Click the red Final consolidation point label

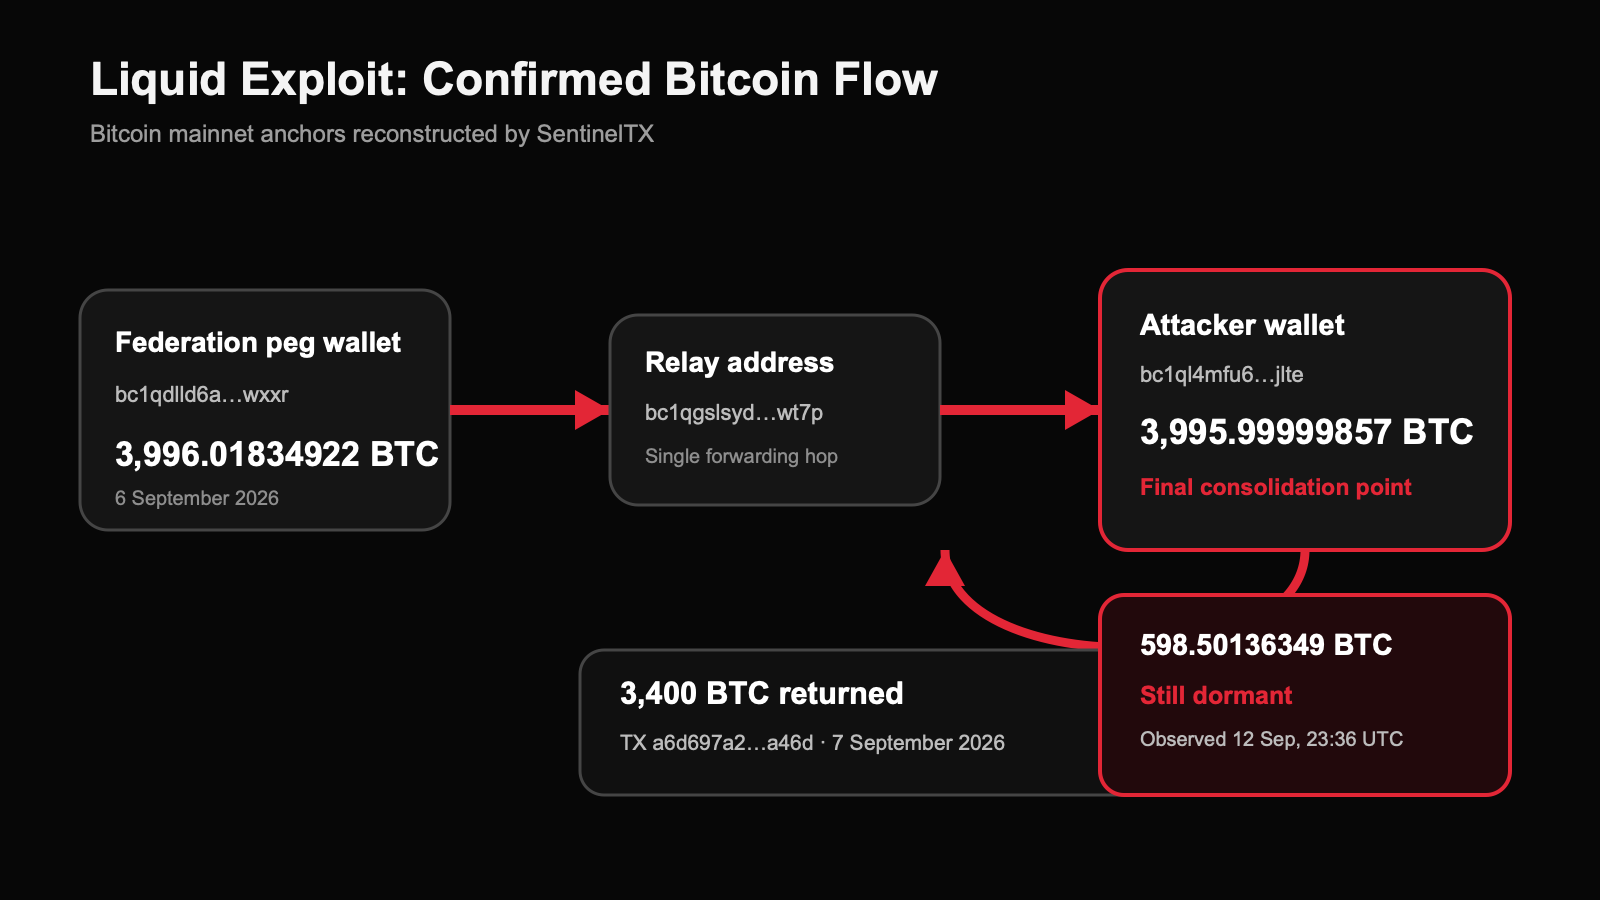coord(1276,487)
